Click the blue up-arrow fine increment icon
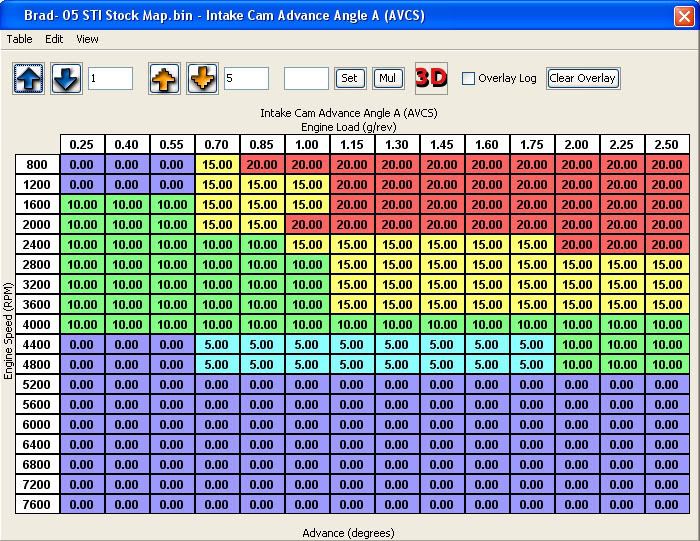 click(29, 79)
